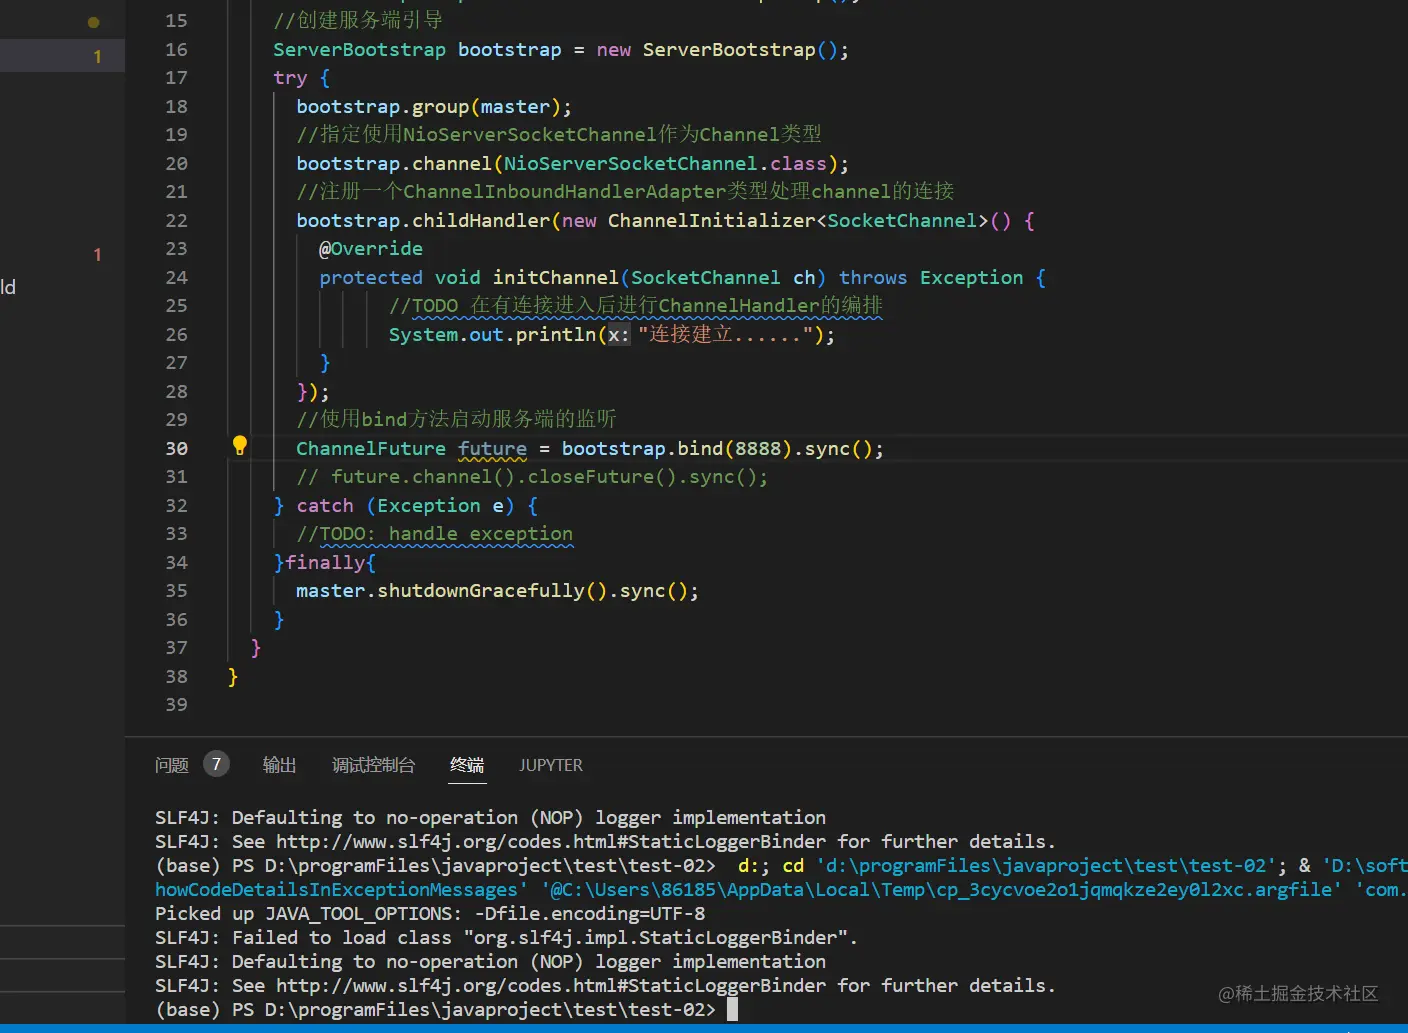This screenshot has height=1033, width=1408.
Task: Switch to the 输出 (Output) tab
Action: click(x=280, y=765)
